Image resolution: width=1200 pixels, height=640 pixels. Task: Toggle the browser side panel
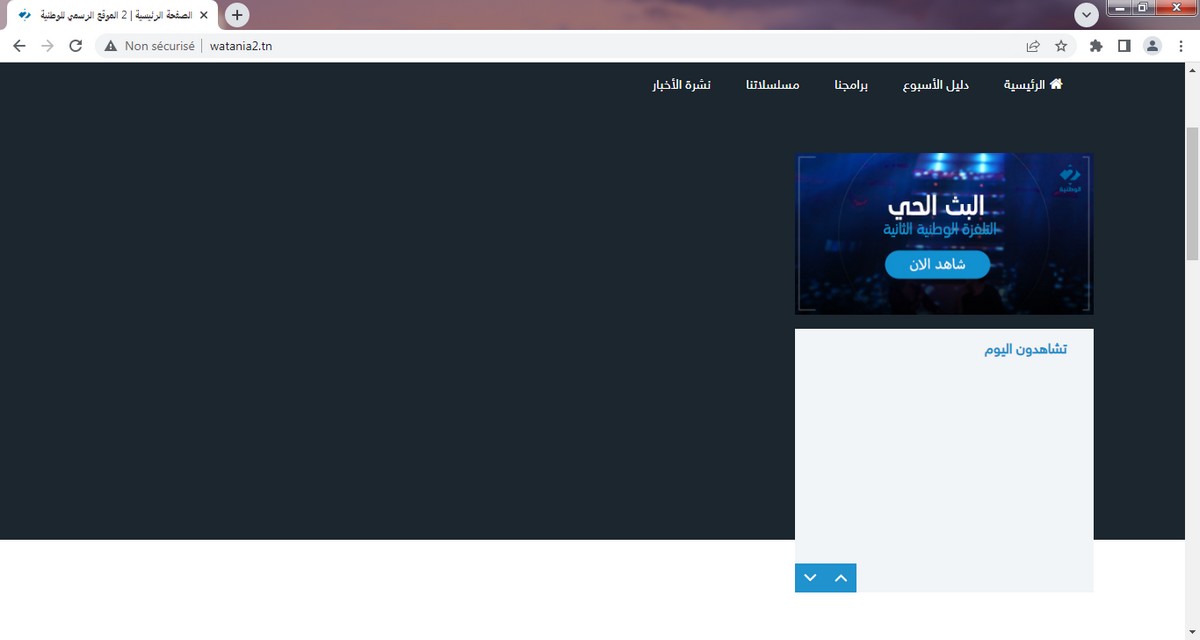pyautogui.click(x=1124, y=46)
